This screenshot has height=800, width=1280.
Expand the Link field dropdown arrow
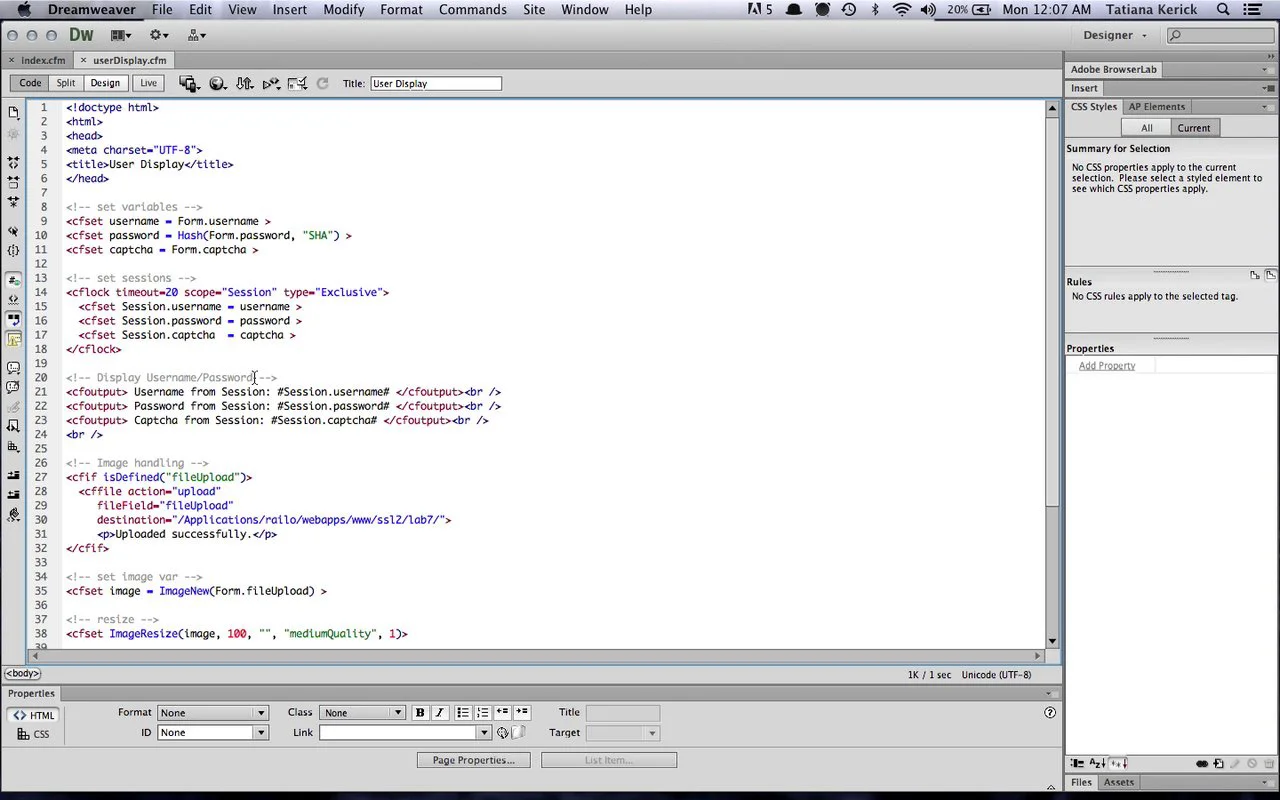pyautogui.click(x=485, y=733)
